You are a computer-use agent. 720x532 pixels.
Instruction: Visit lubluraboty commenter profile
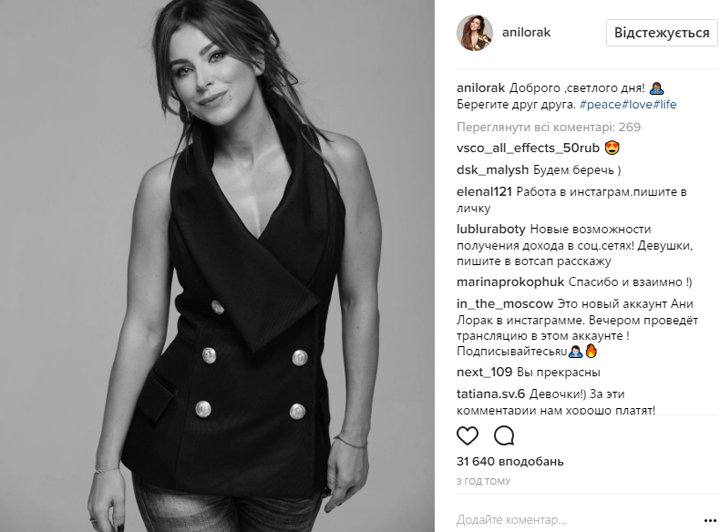(491, 229)
